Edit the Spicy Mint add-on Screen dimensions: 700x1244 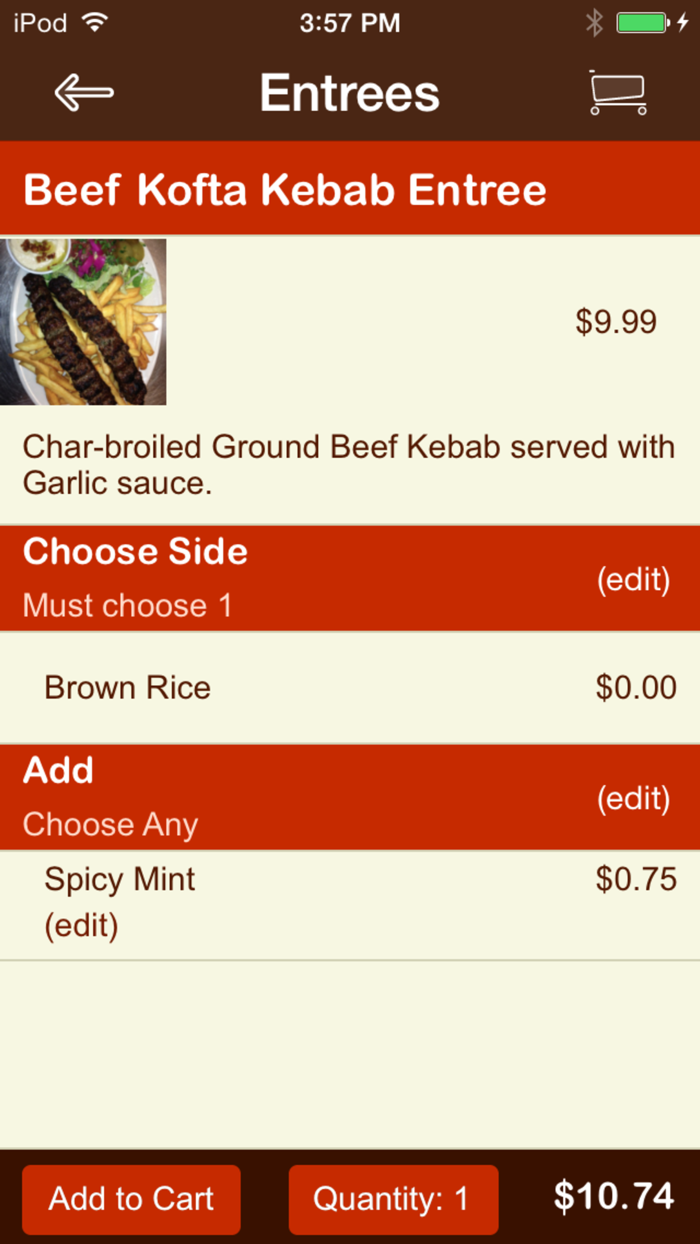[x=81, y=925]
